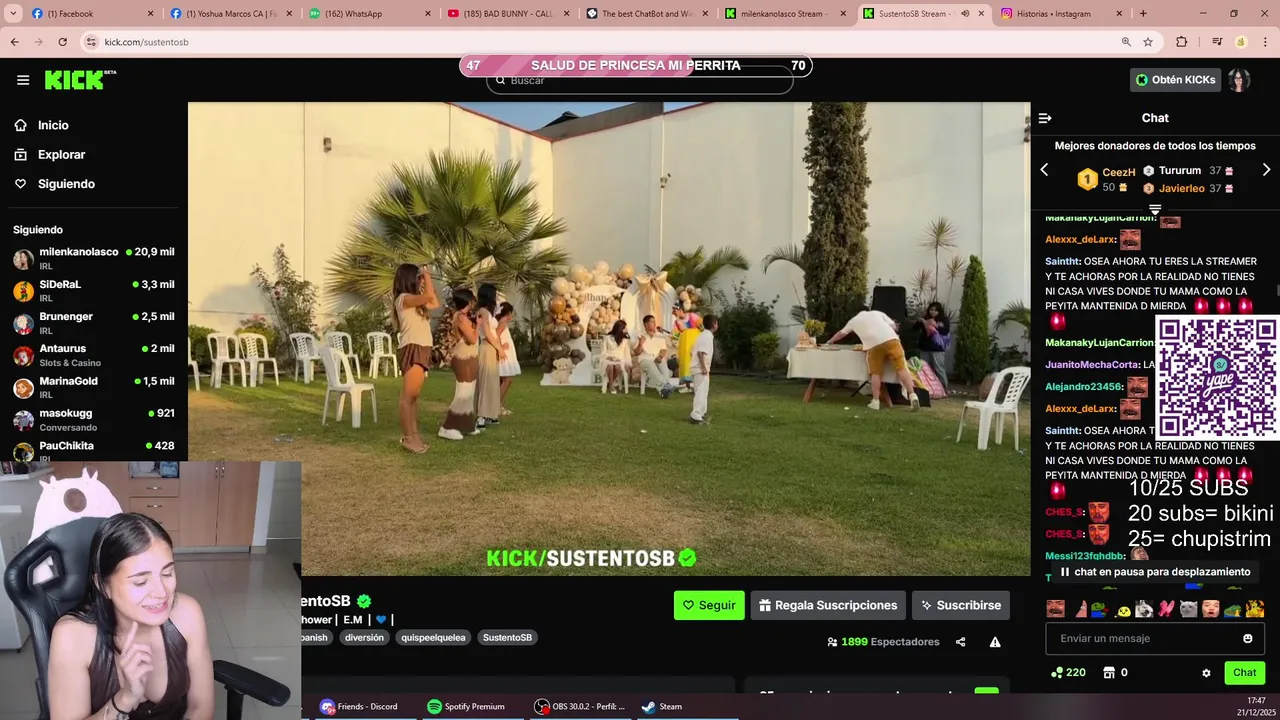Click the browser back arrow
The width and height of the screenshot is (1280, 720).
[x=14, y=42]
